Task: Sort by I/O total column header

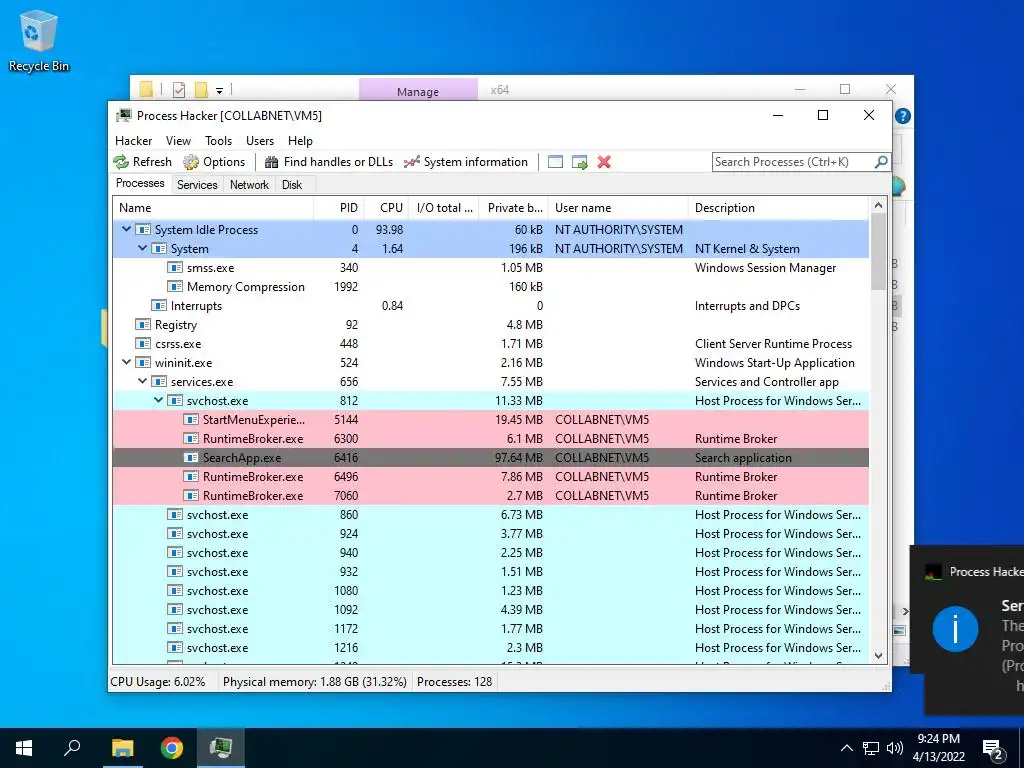Action: (444, 208)
